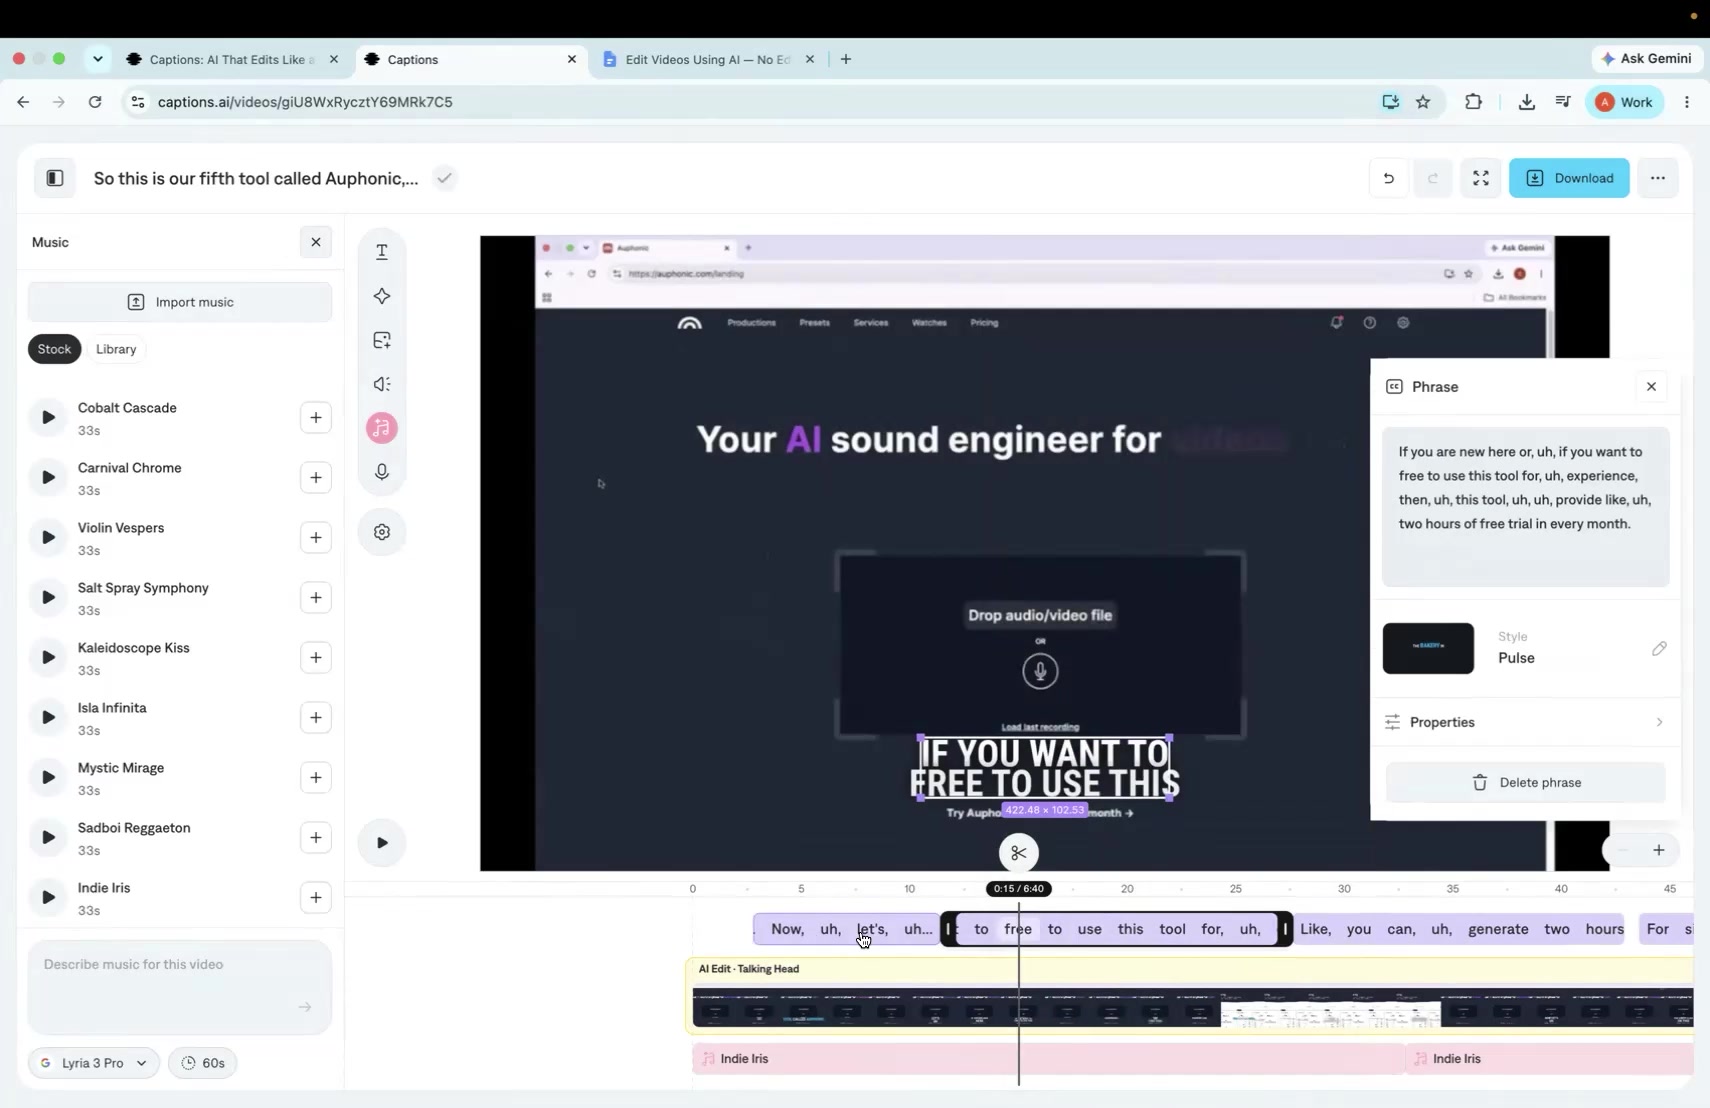Add Cobalt Cascade track with plus
The height and width of the screenshot is (1108, 1710).
click(x=316, y=418)
